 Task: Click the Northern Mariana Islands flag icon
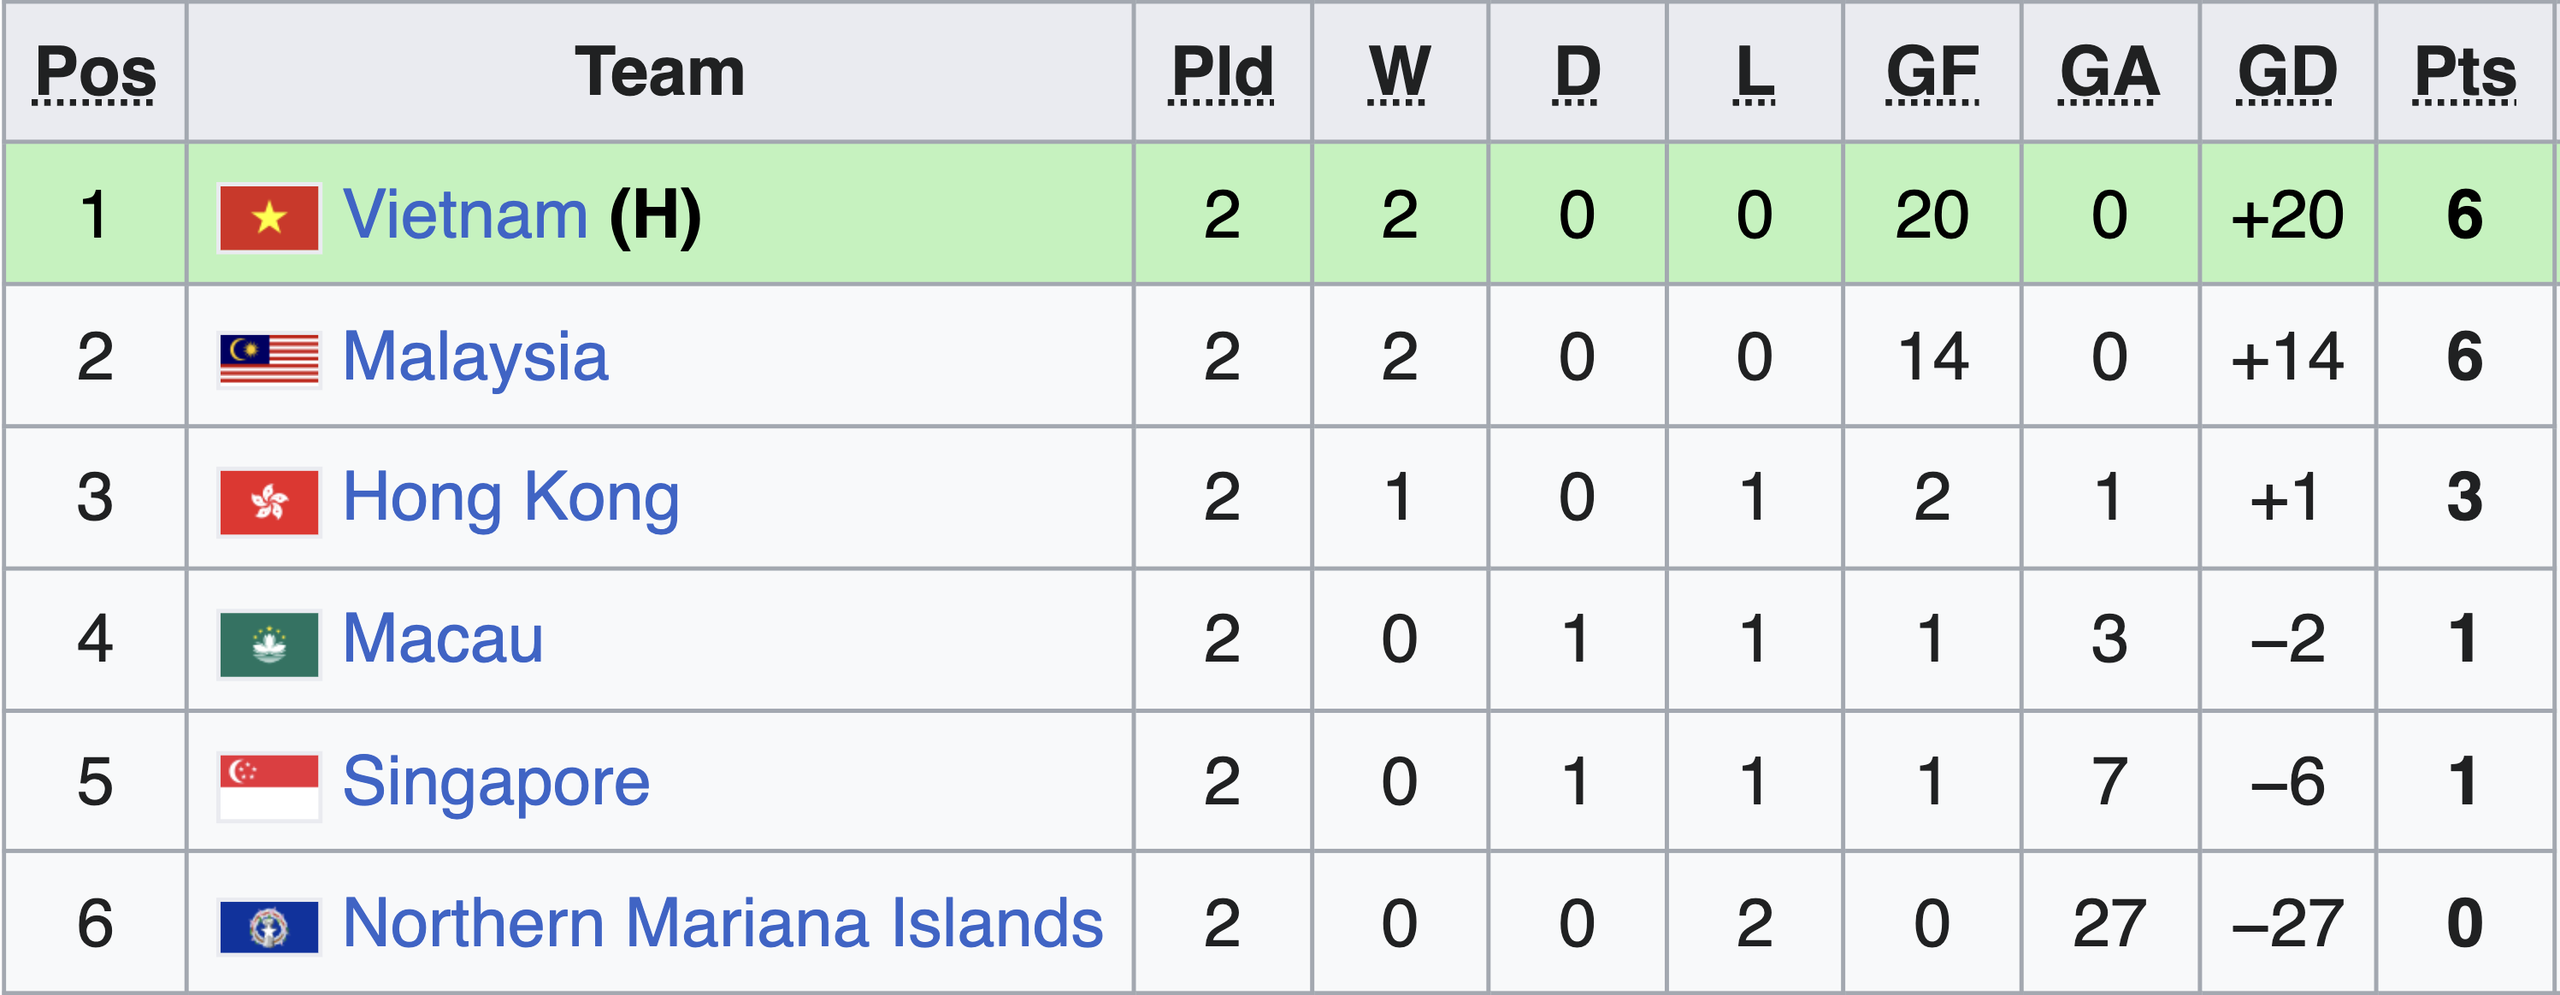click(x=269, y=926)
